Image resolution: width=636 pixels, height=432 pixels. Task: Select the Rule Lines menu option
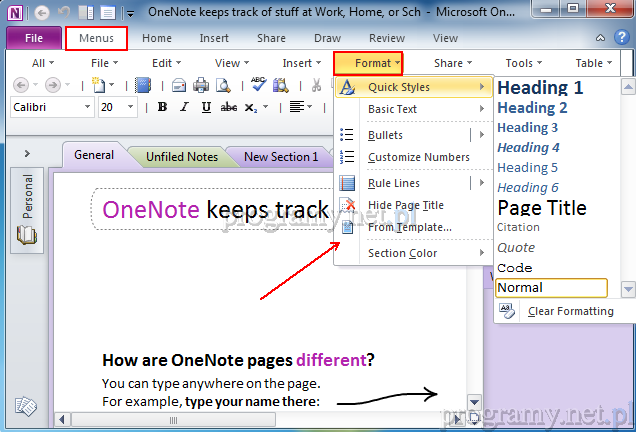click(x=393, y=183)
